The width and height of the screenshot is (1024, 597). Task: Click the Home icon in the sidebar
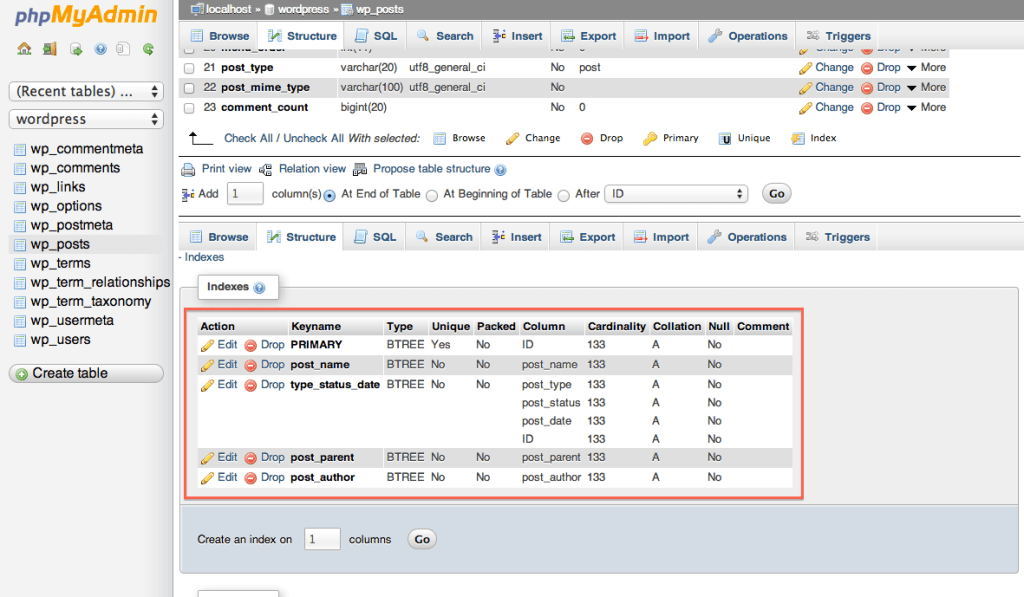(x=24, y=48)
